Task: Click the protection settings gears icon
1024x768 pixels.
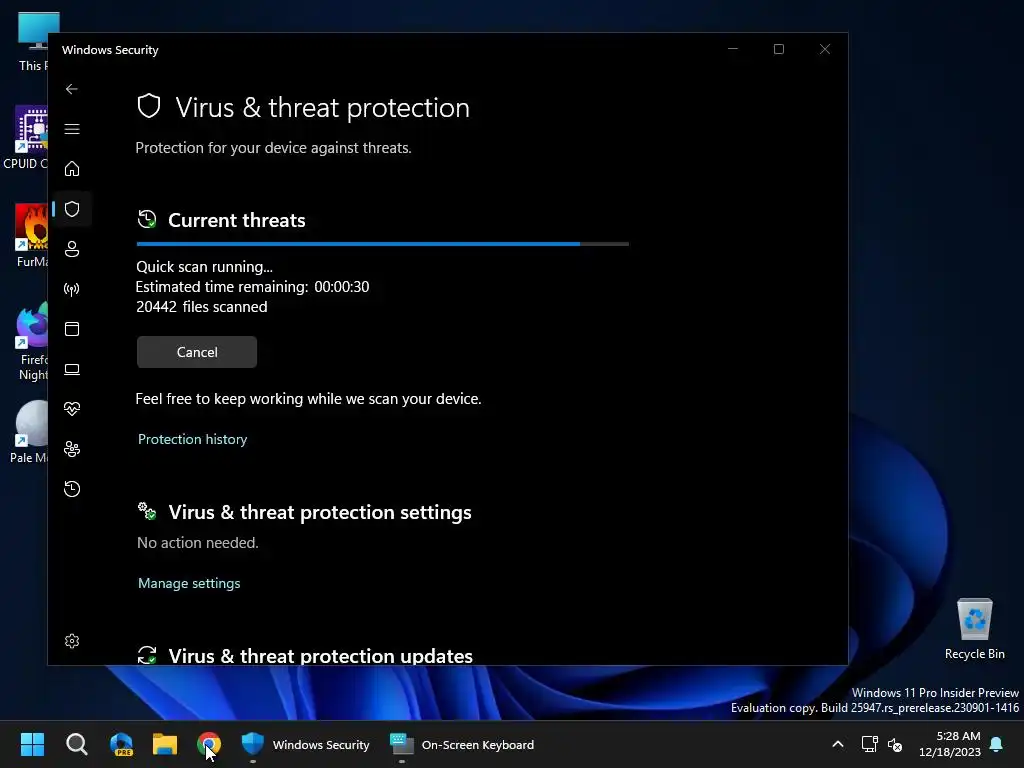Action: coord(147,511)
